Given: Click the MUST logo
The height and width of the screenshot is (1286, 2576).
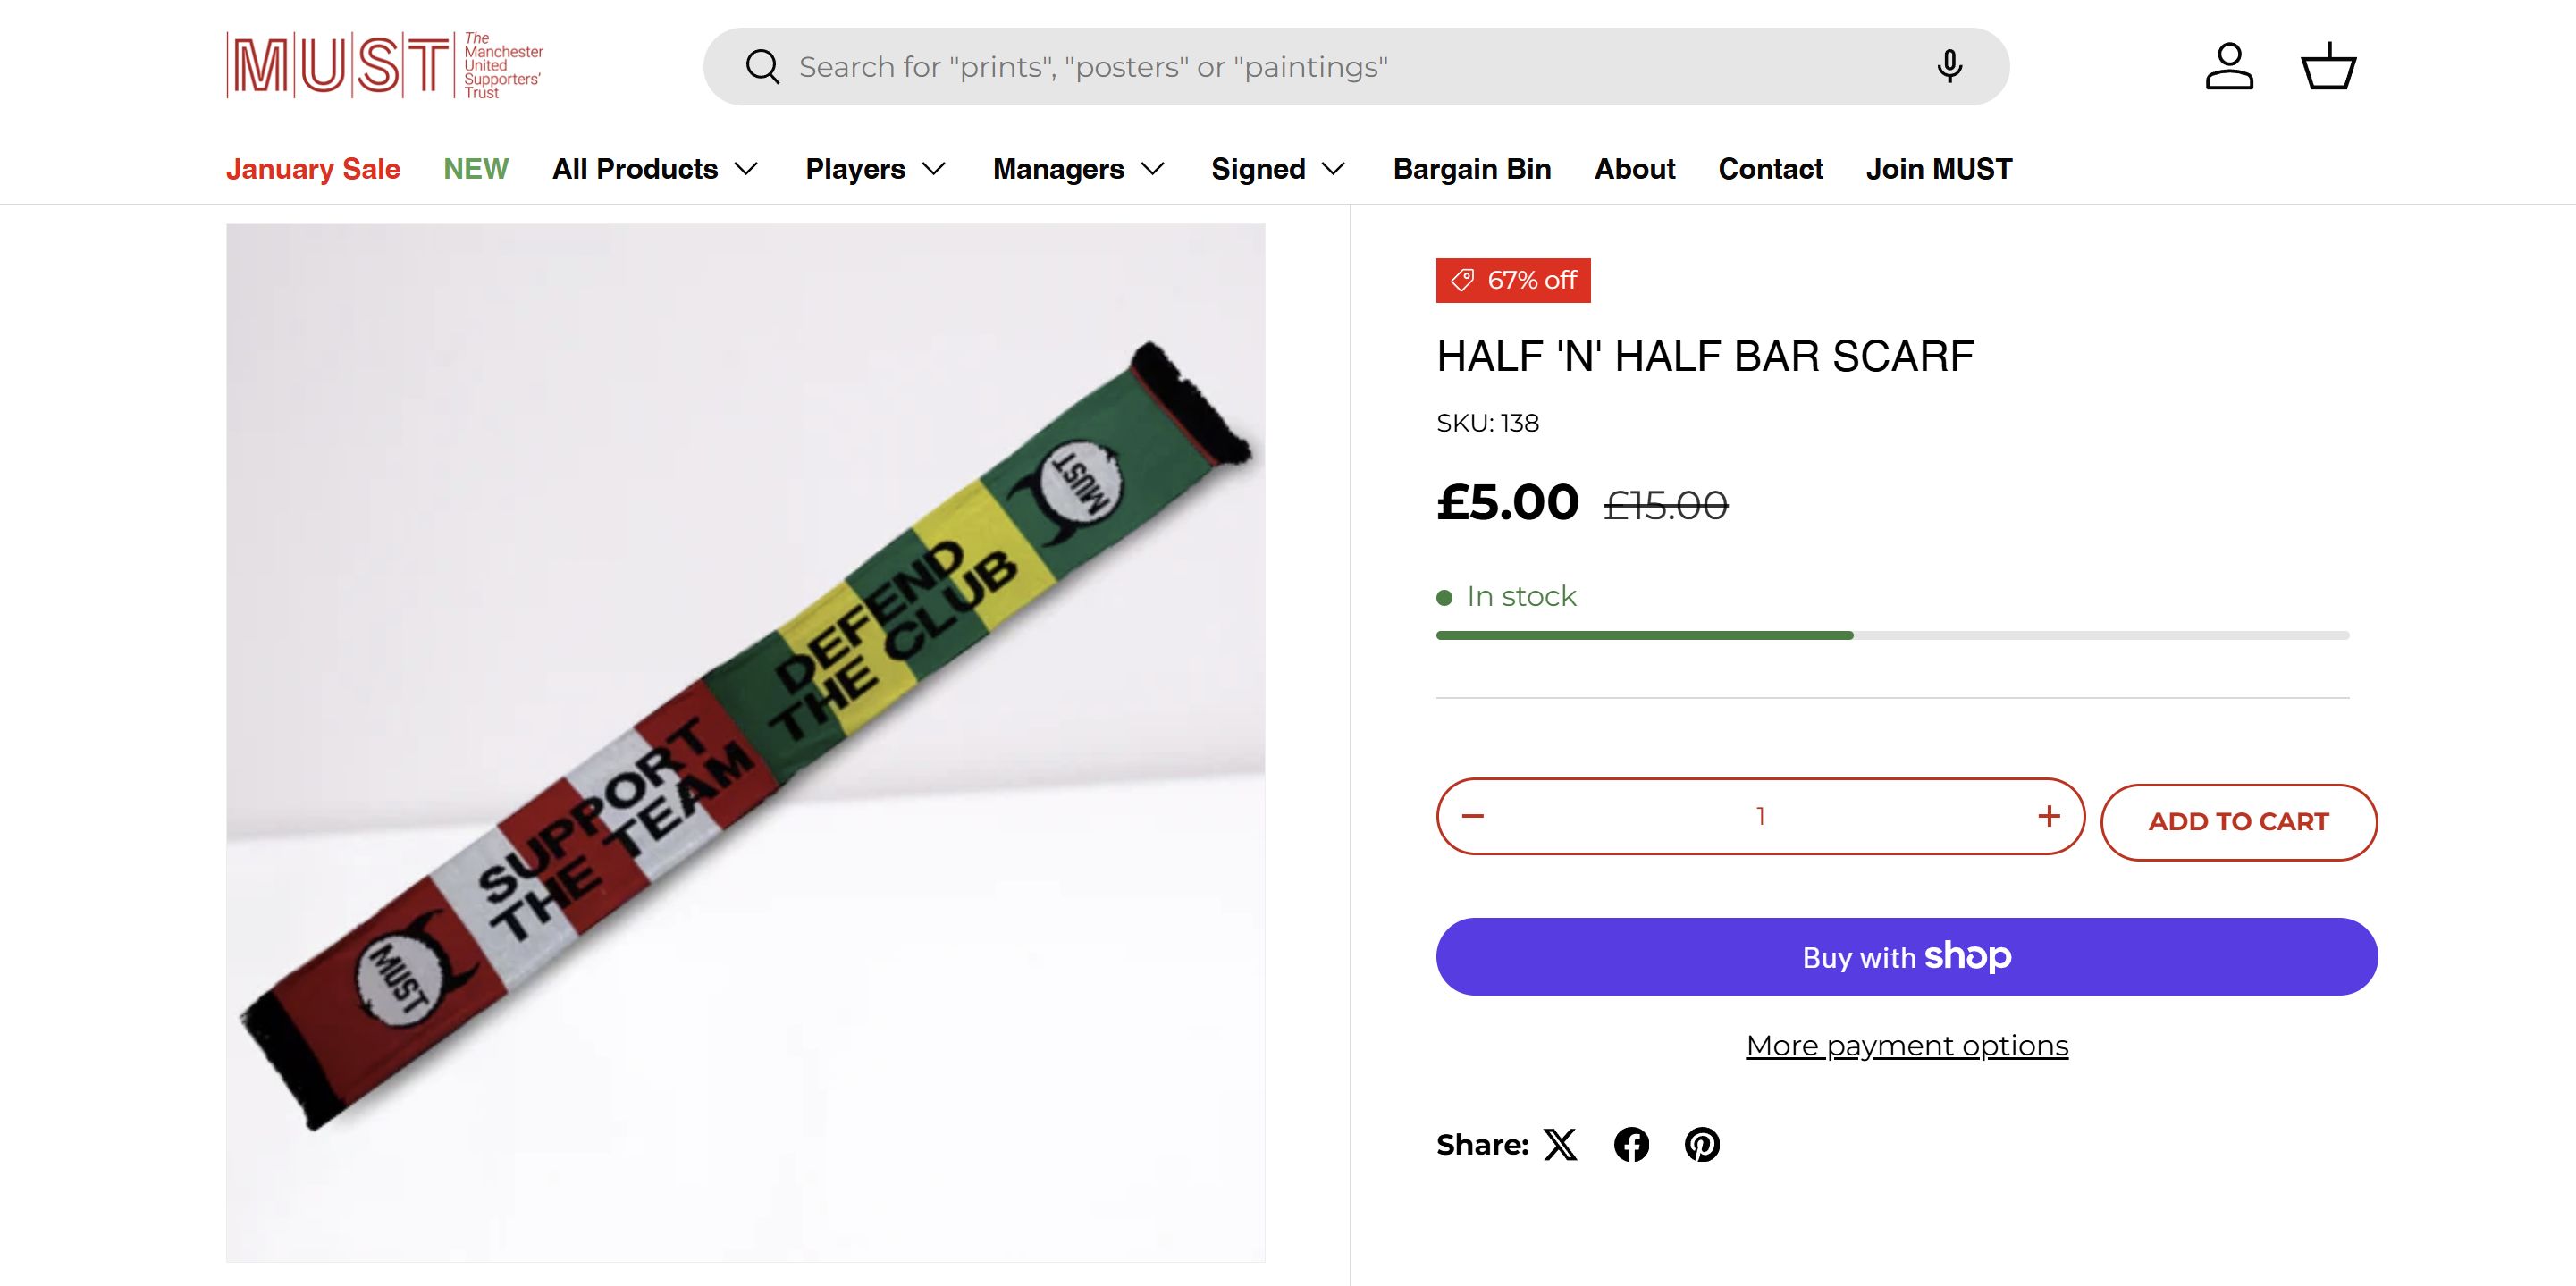Looking at the screenshot, I should coord(385,66).
